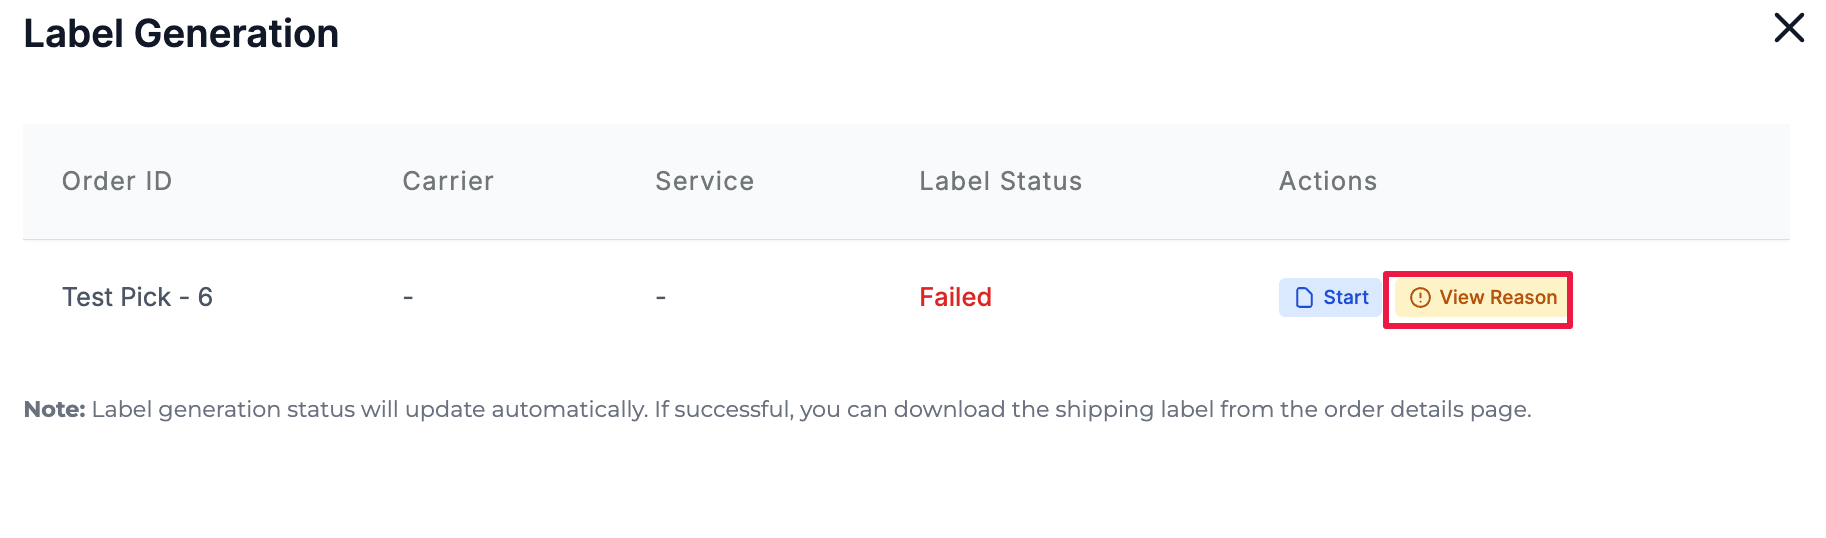Click the Carrier column header

pos(448,181)
